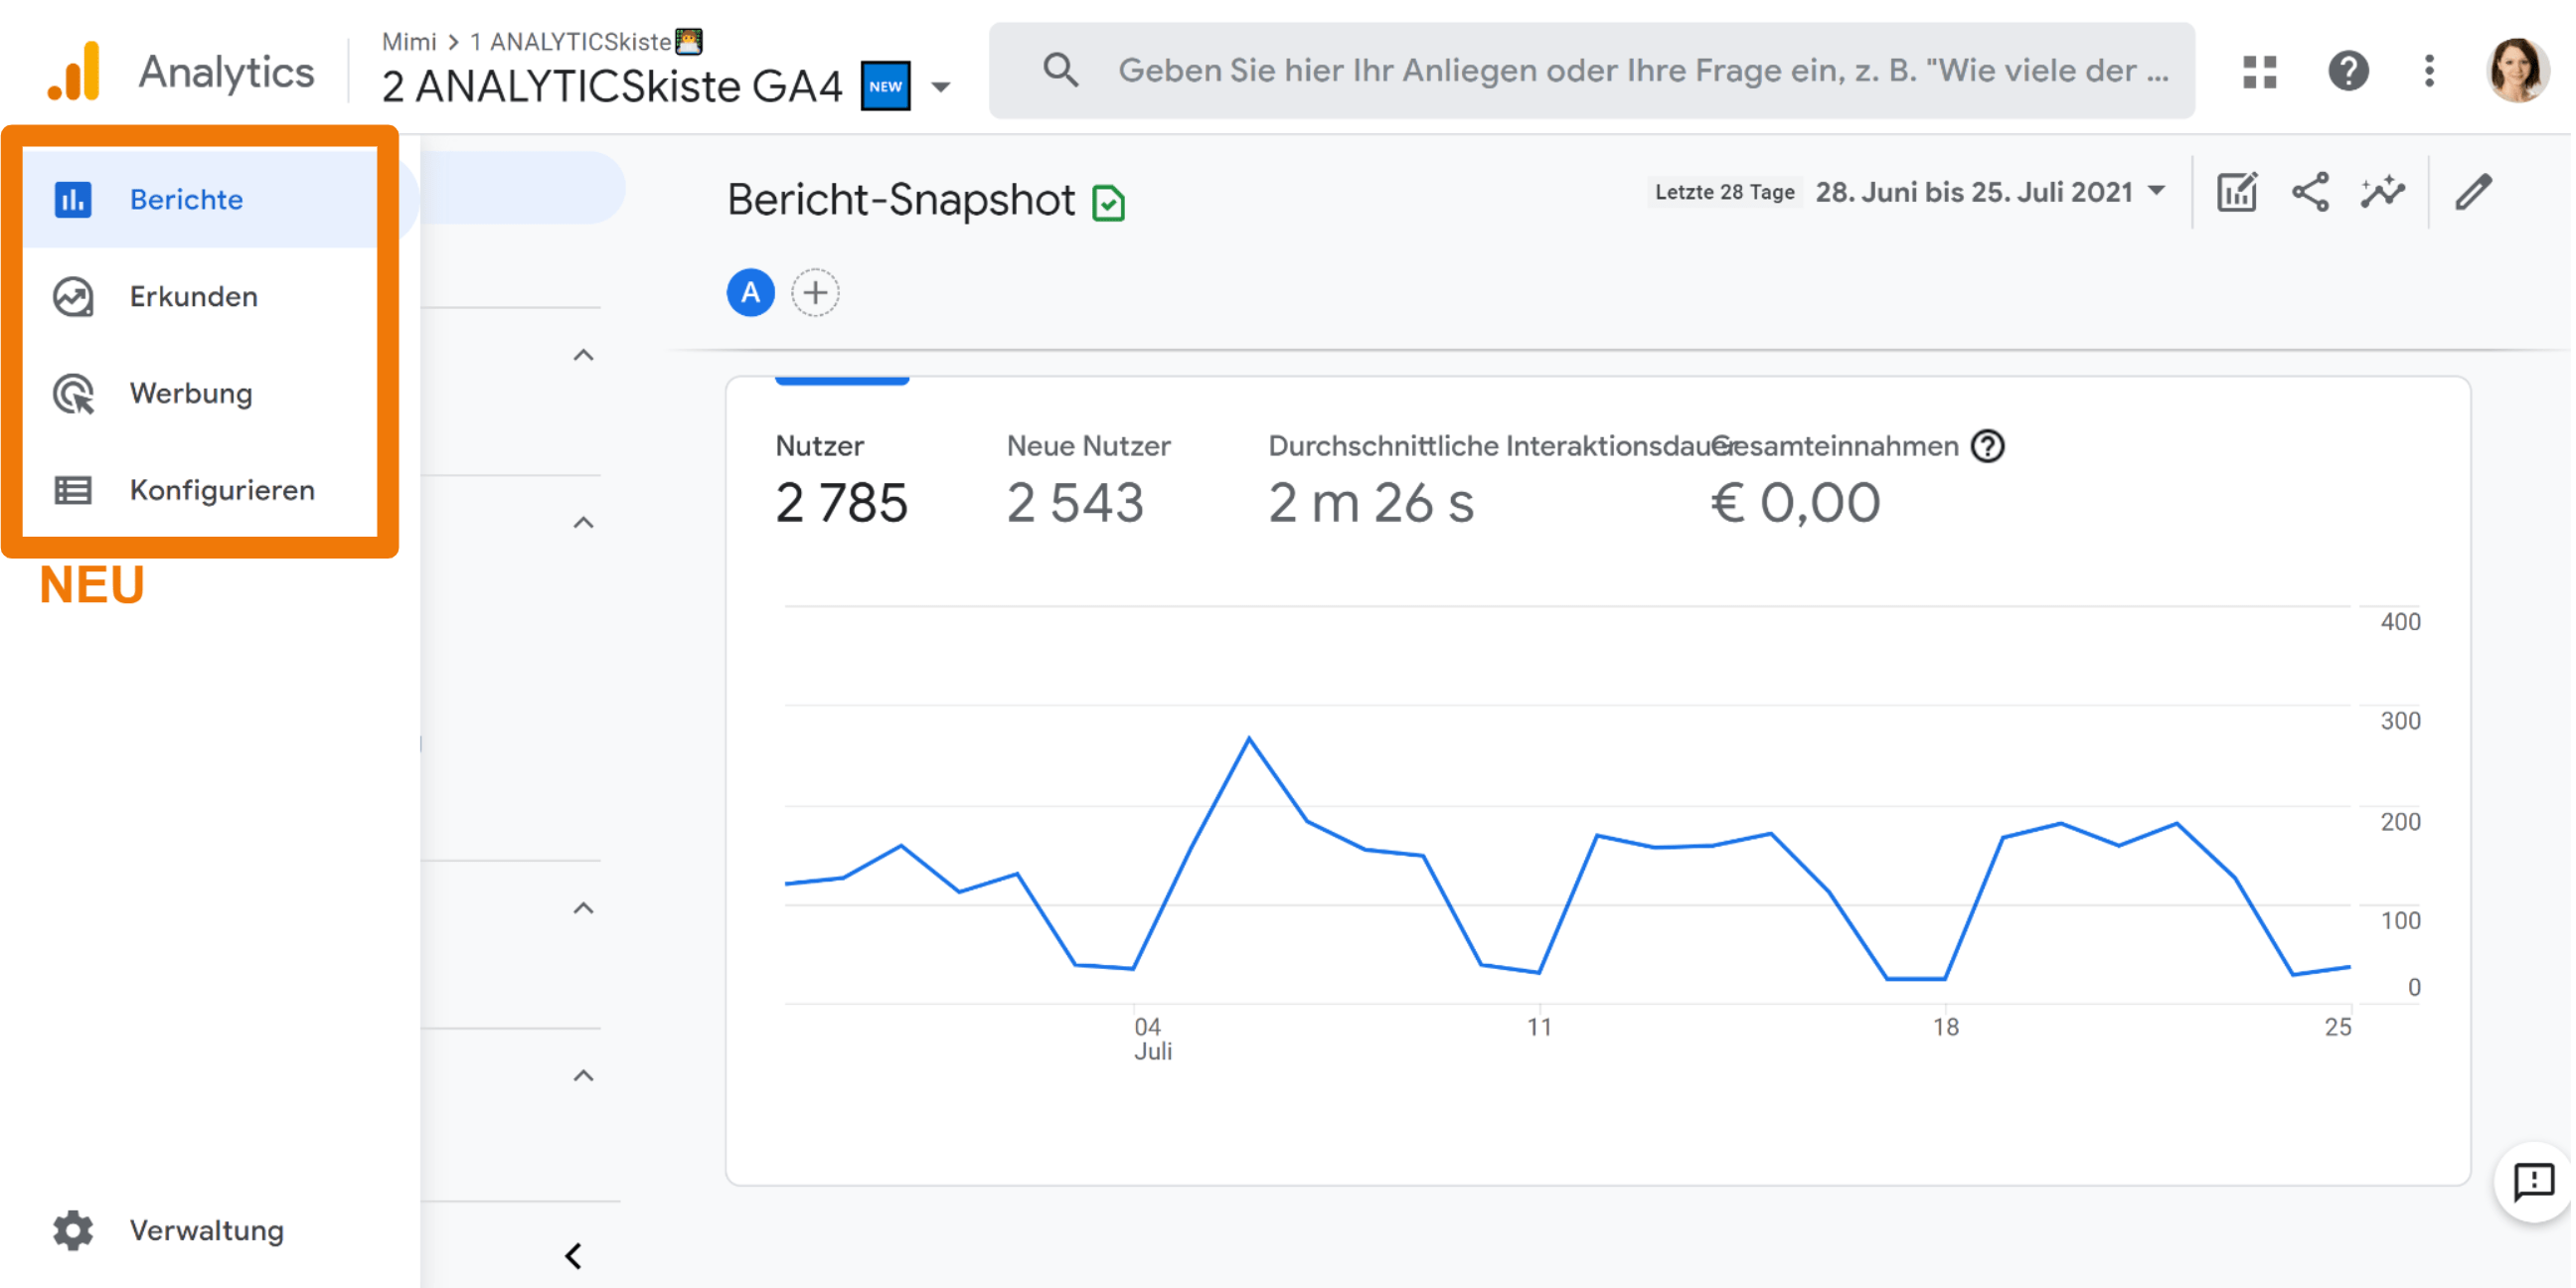
Task: Open the Insights sparkline icon
Action: [2383, 192]
